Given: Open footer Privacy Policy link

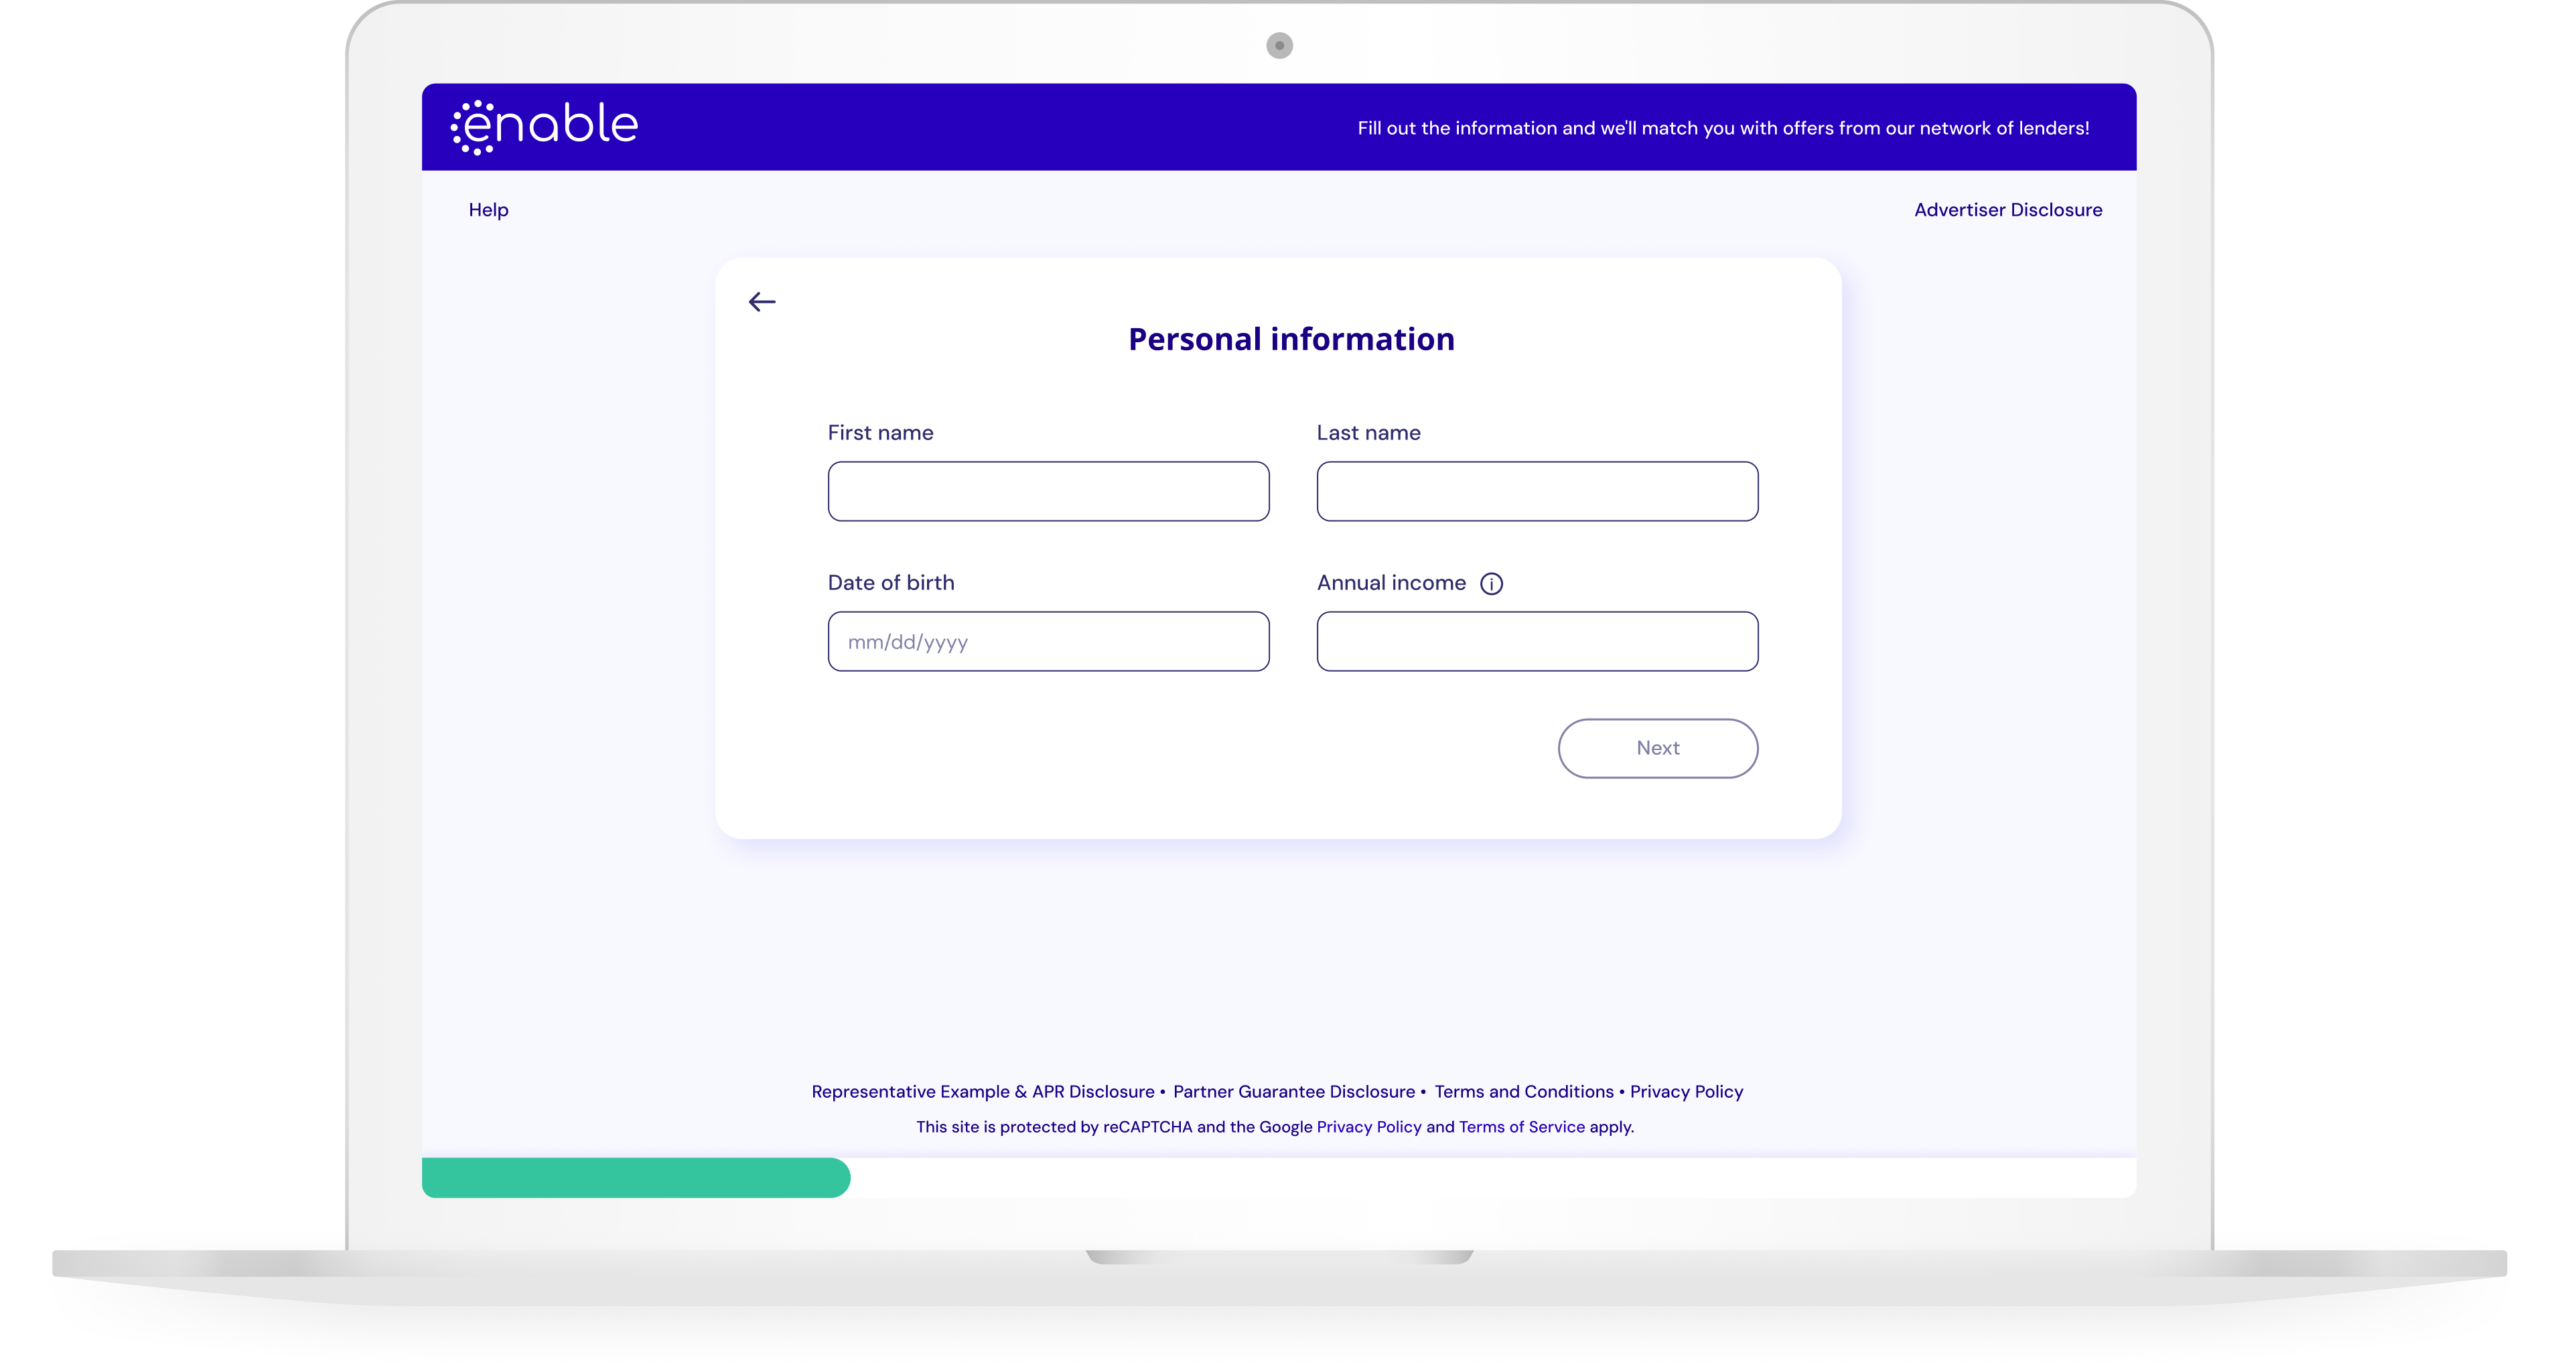Looking at the screenshot, I should tap(1686, 1092).
